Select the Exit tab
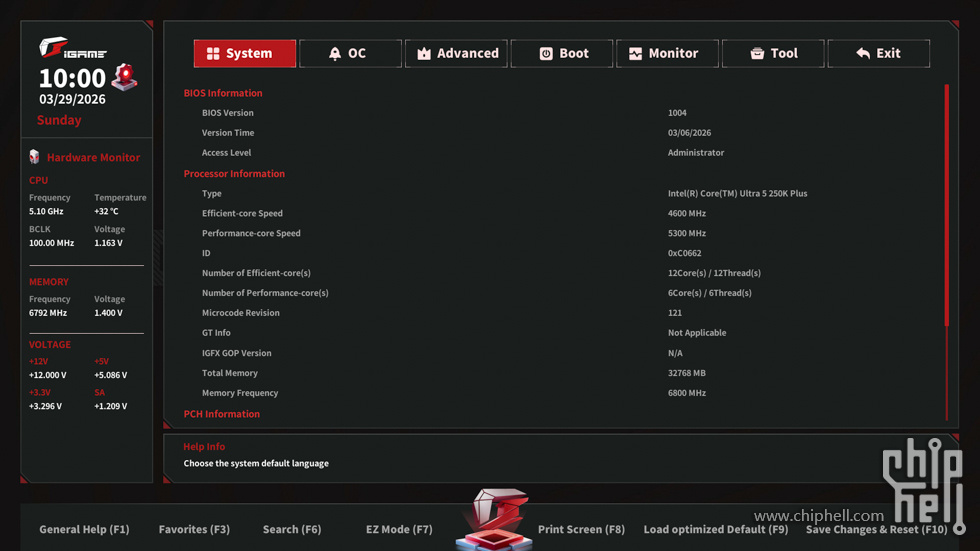 pyautogui.click(x=878, y=53)
